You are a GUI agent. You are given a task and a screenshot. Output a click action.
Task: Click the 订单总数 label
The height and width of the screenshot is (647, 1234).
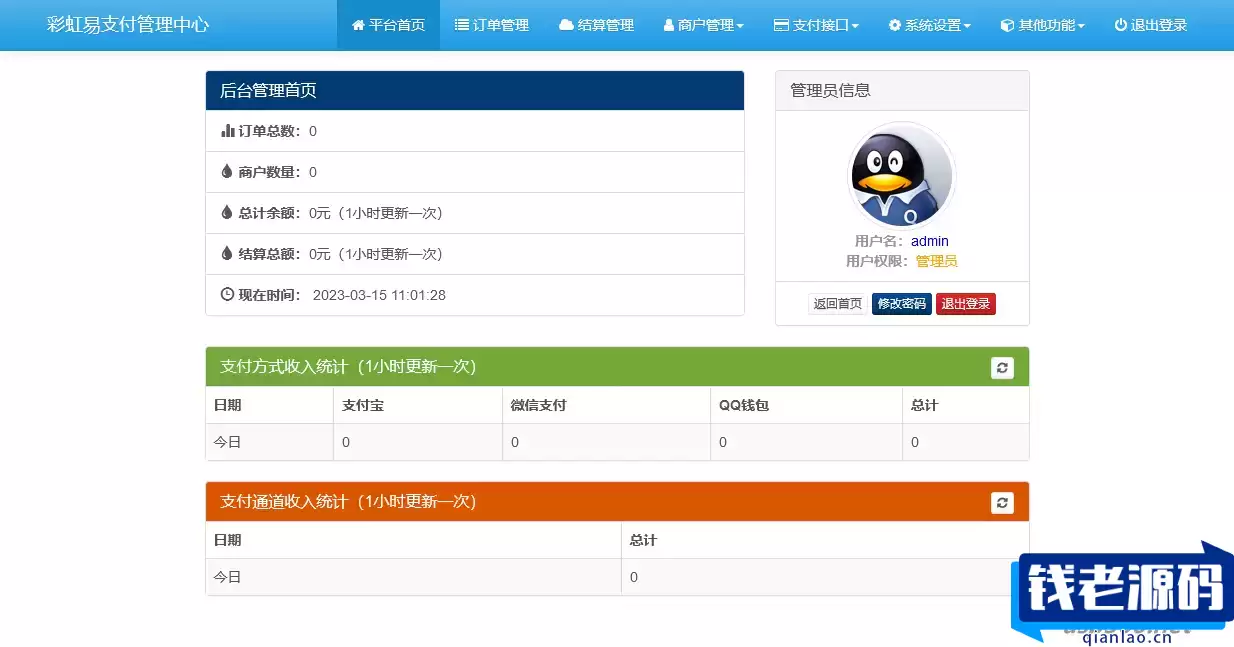point(269,131)
